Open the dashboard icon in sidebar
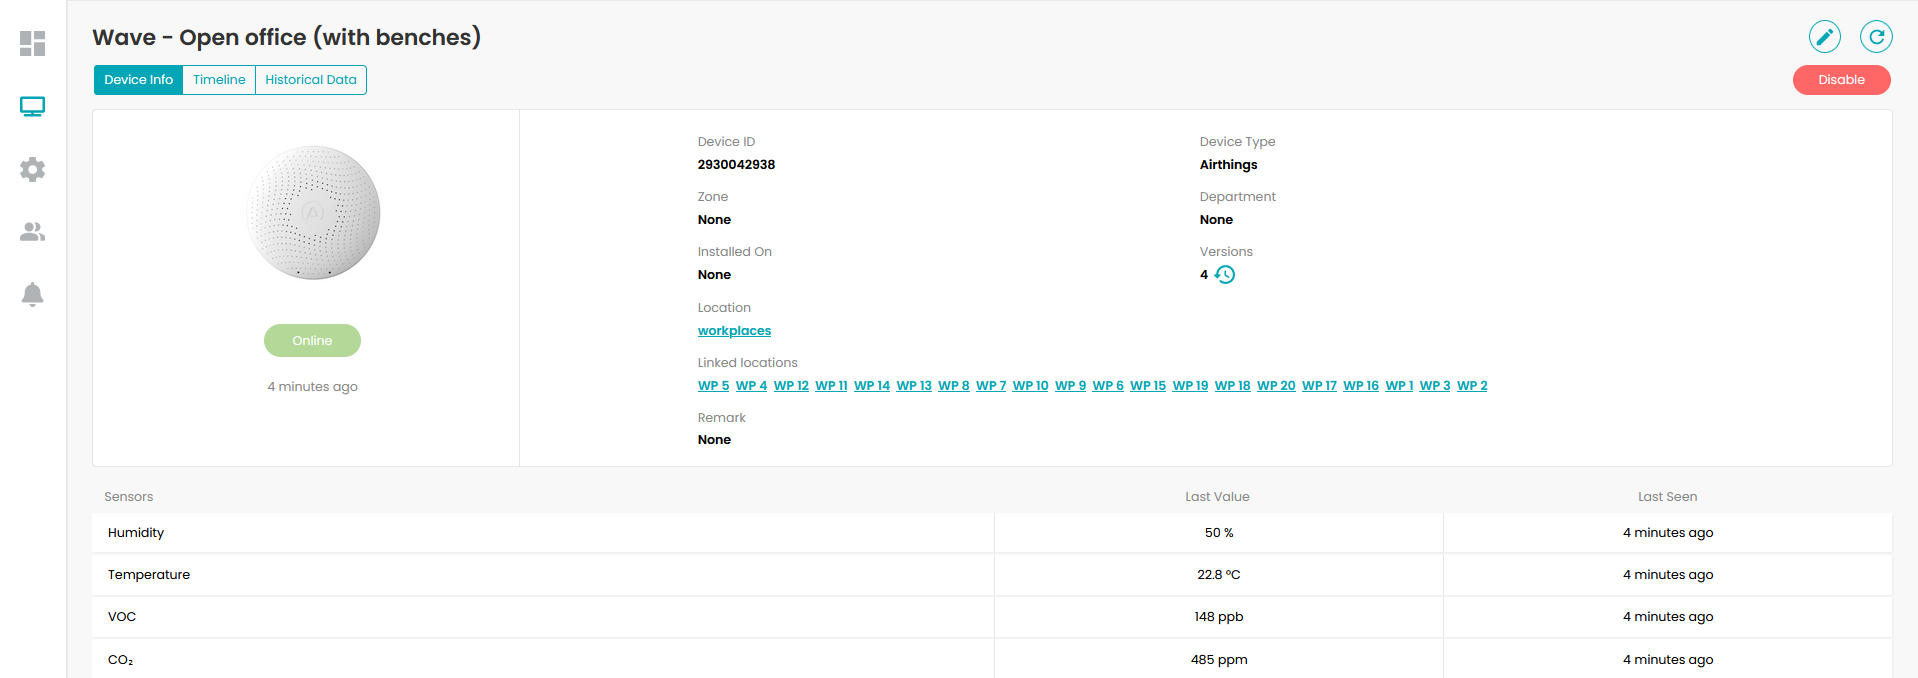The width and height of the screenshot is (1918, 678). coord(32,43)
